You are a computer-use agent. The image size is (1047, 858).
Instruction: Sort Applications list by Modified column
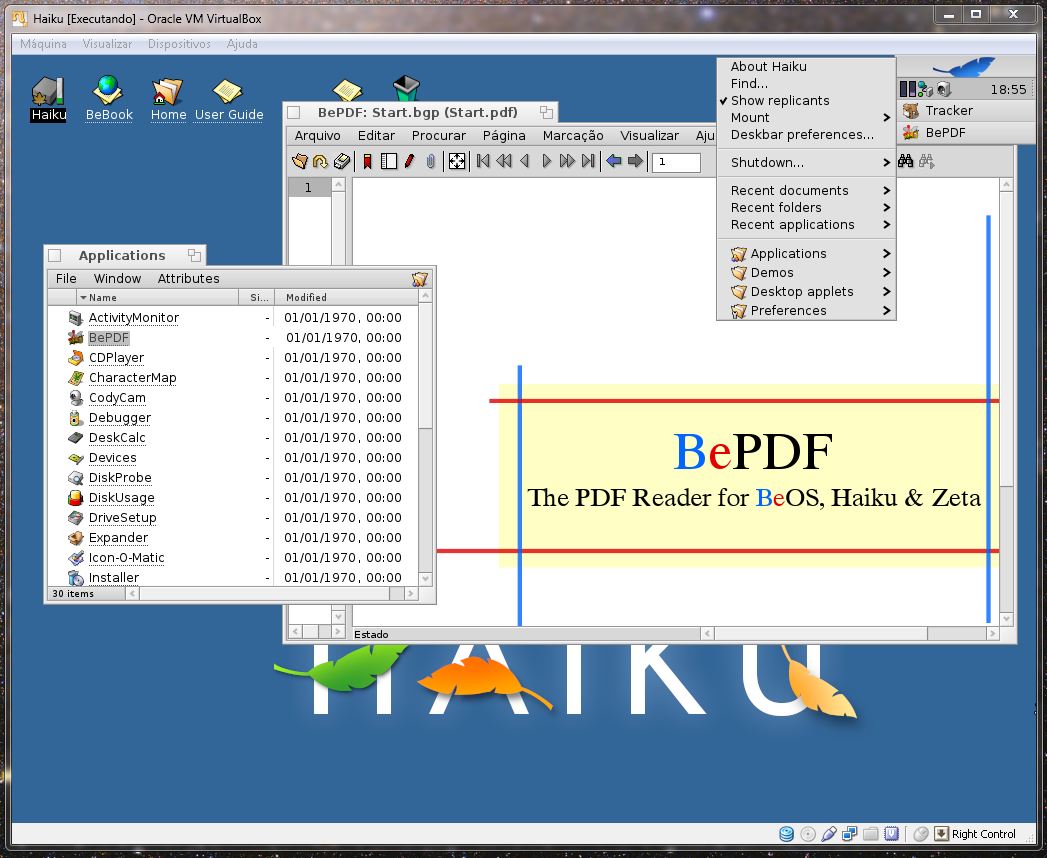[x=346, y=298]
